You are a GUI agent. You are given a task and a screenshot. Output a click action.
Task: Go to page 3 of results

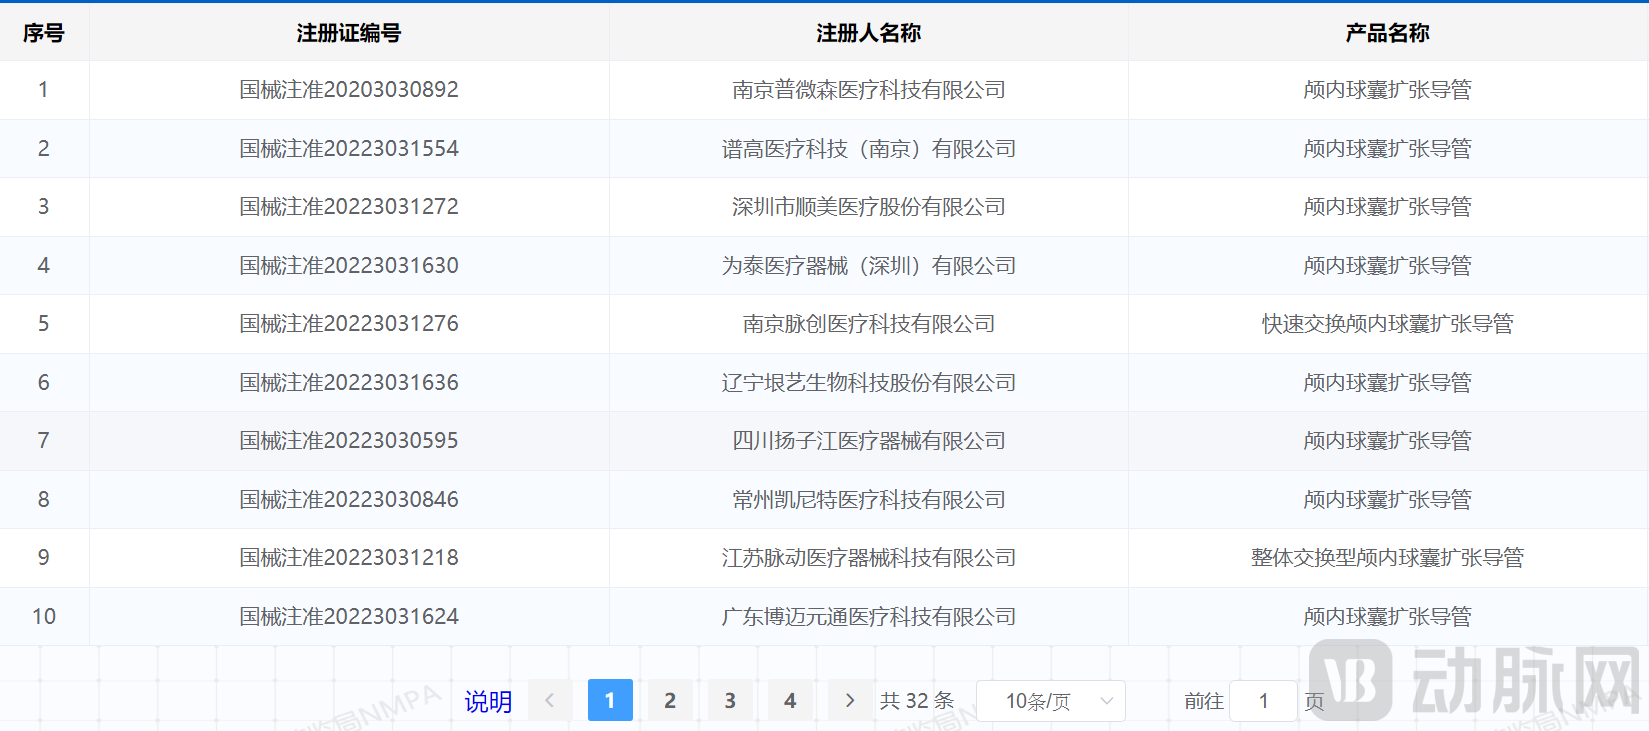coord(730,701)
